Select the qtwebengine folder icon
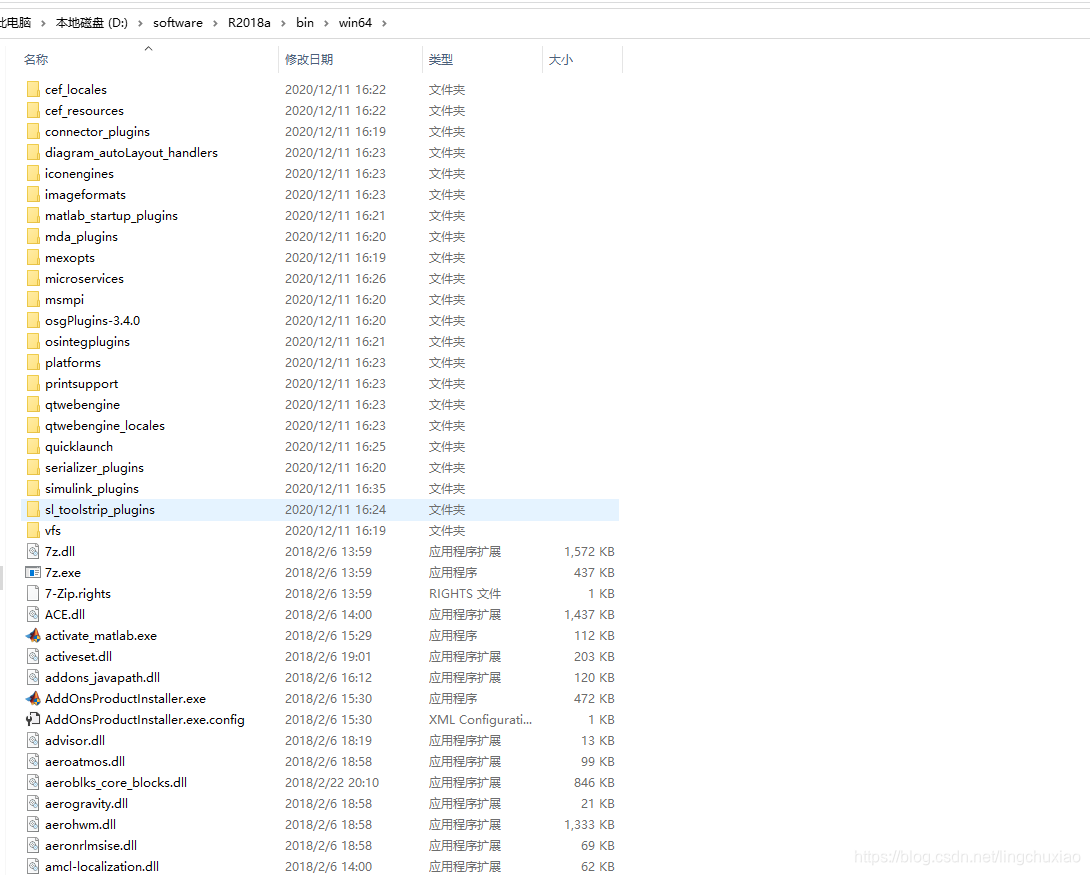Viewport: 1090px width, 875px height. click(x=33, y=404)
